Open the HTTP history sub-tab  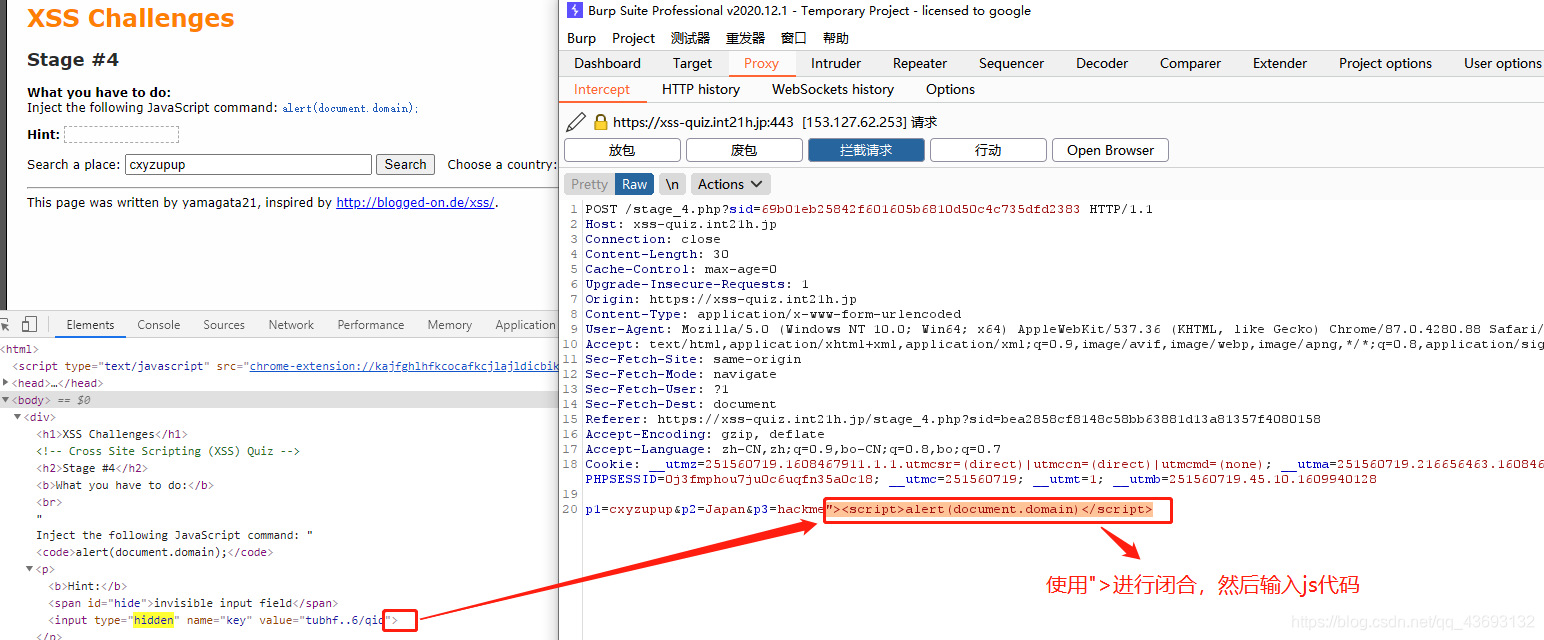pos(701,89)
